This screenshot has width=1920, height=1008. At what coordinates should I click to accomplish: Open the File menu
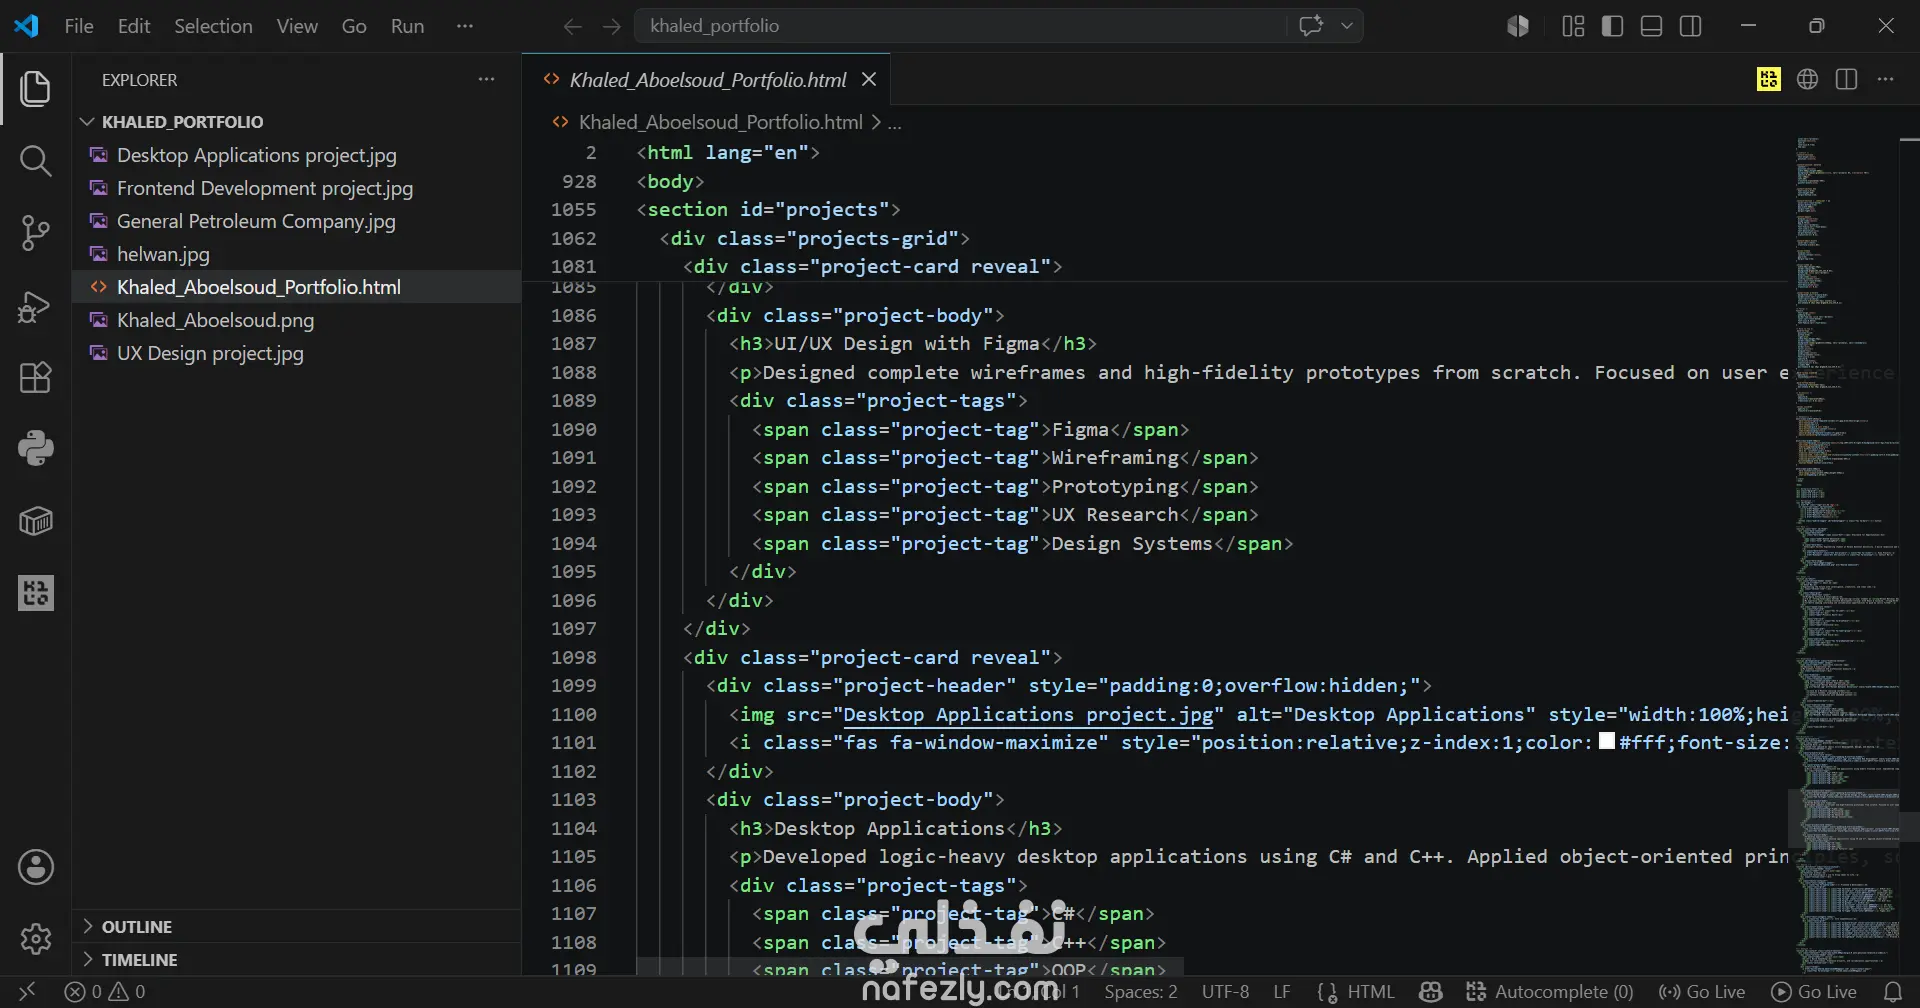pos(79,26)
